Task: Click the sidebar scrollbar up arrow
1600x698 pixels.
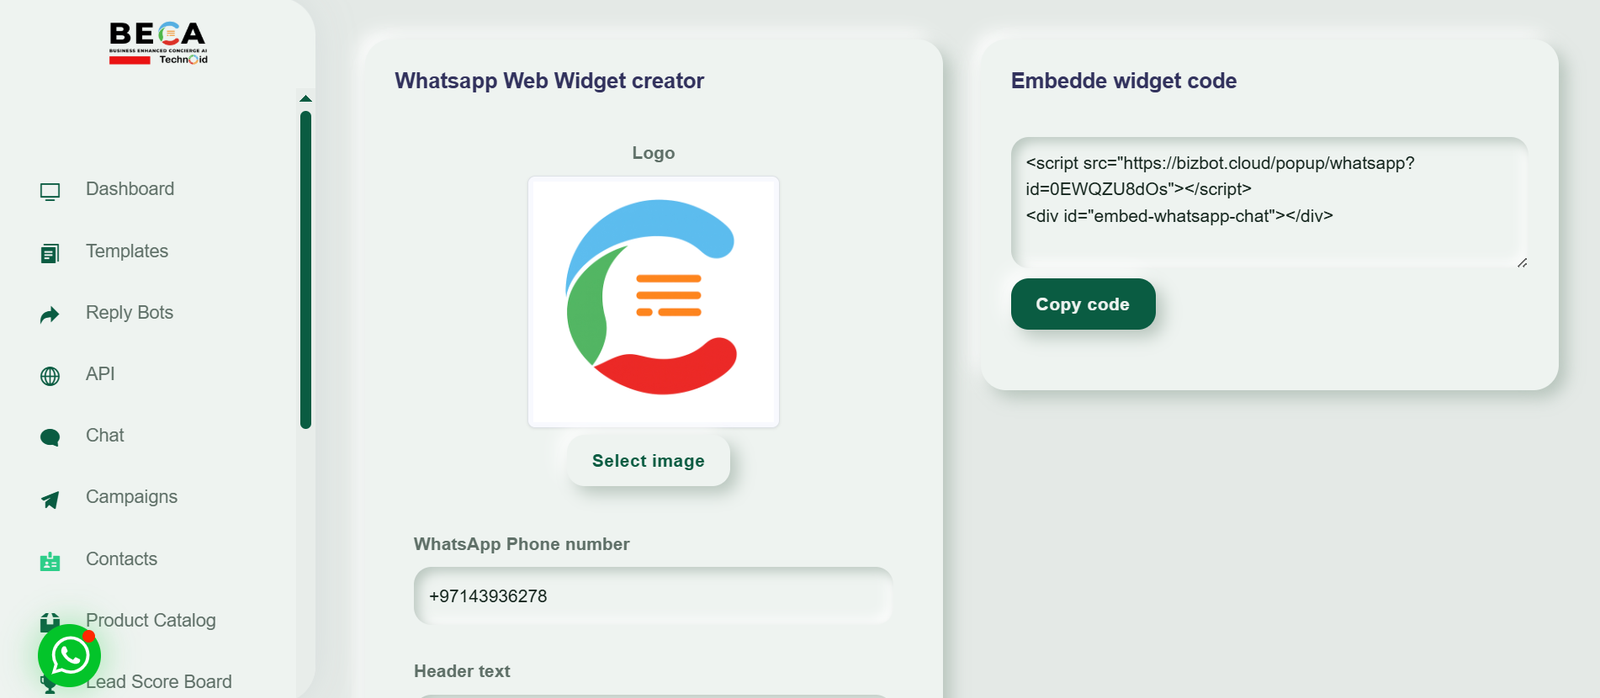Action: pos(306,99)
